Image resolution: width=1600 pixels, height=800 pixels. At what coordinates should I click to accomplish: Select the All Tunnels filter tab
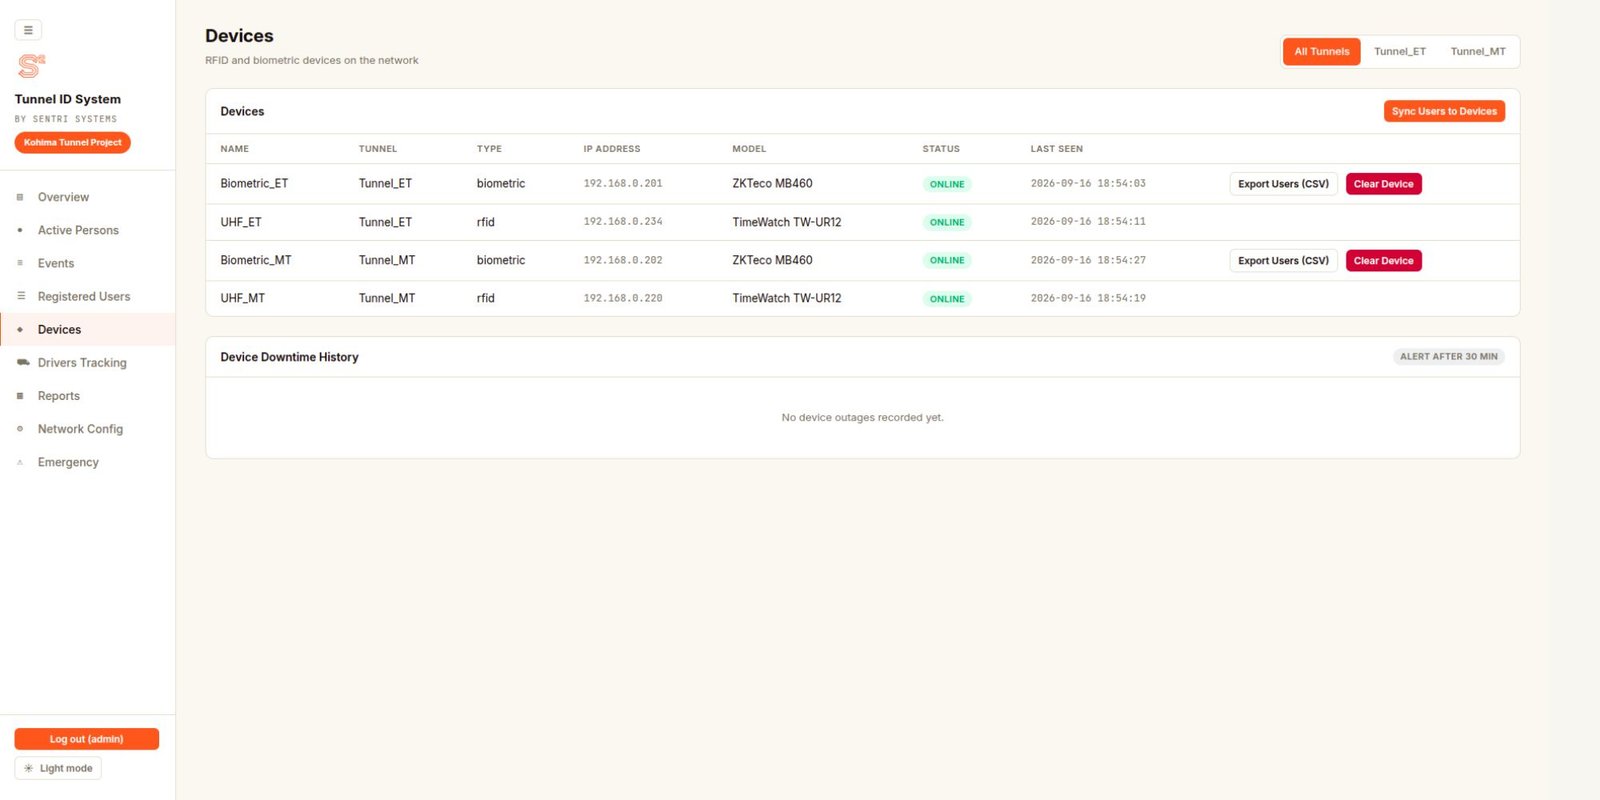pyautogui.click(x=1321, y=52)
